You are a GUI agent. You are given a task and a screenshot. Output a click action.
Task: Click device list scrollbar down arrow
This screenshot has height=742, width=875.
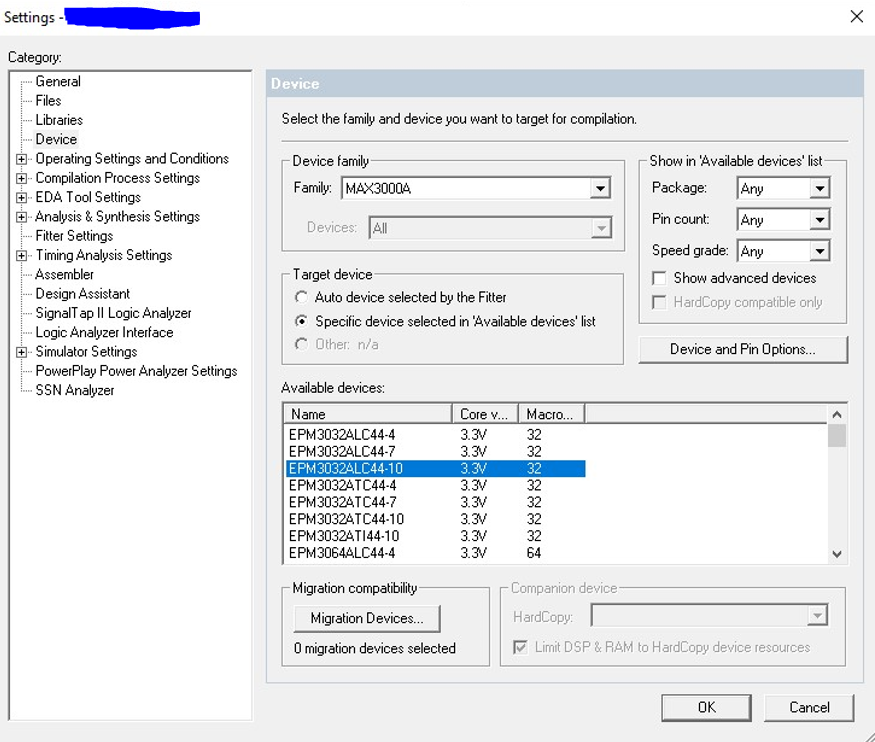pyautogui.click(x=836, y=554)
